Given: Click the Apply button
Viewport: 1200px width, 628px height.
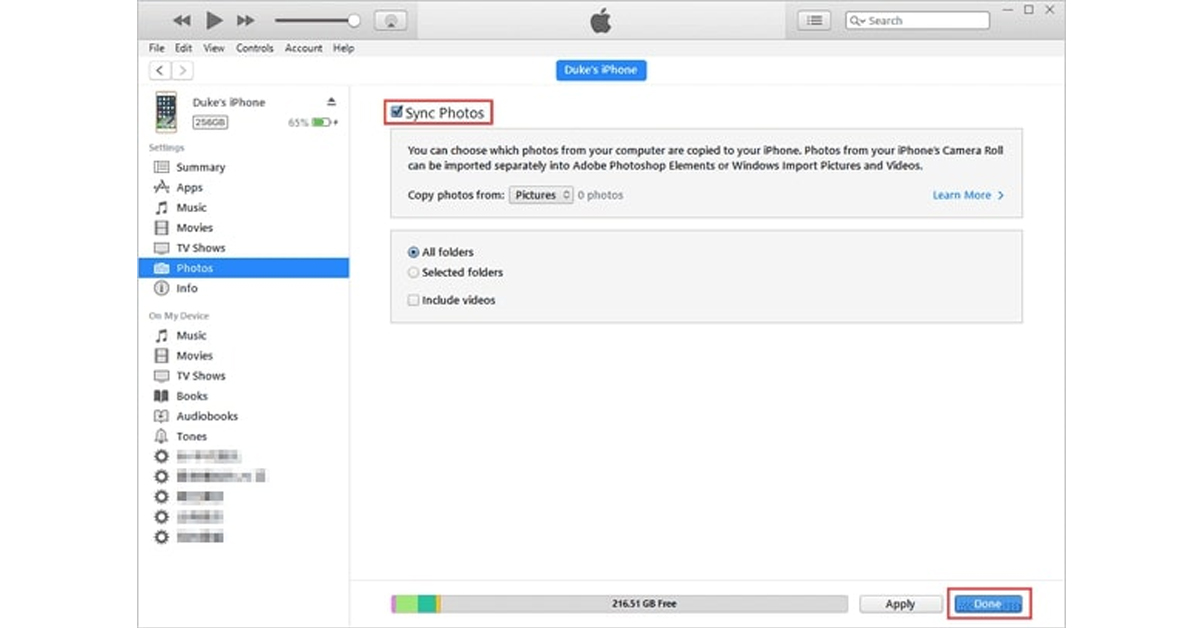Looking at the screenshot, I should [x=900, y=604].
